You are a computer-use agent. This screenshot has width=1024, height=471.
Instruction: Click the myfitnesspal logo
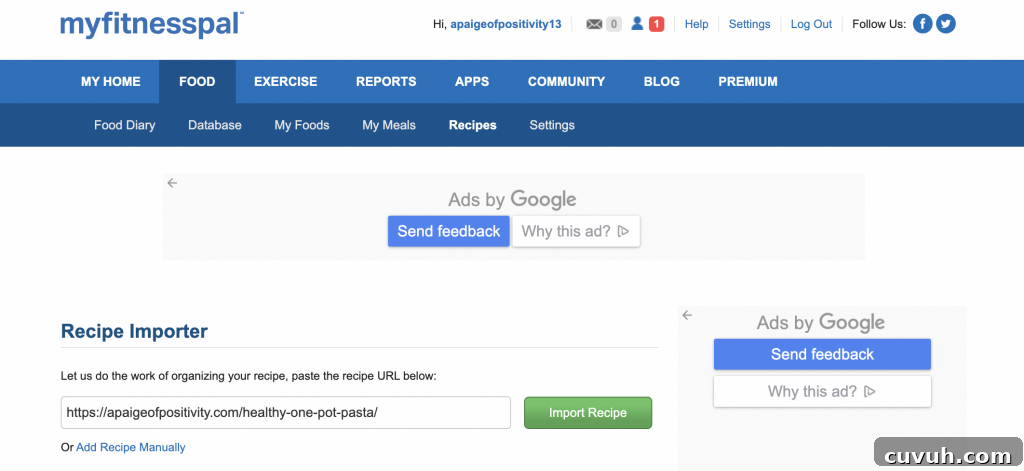(152, 24)
